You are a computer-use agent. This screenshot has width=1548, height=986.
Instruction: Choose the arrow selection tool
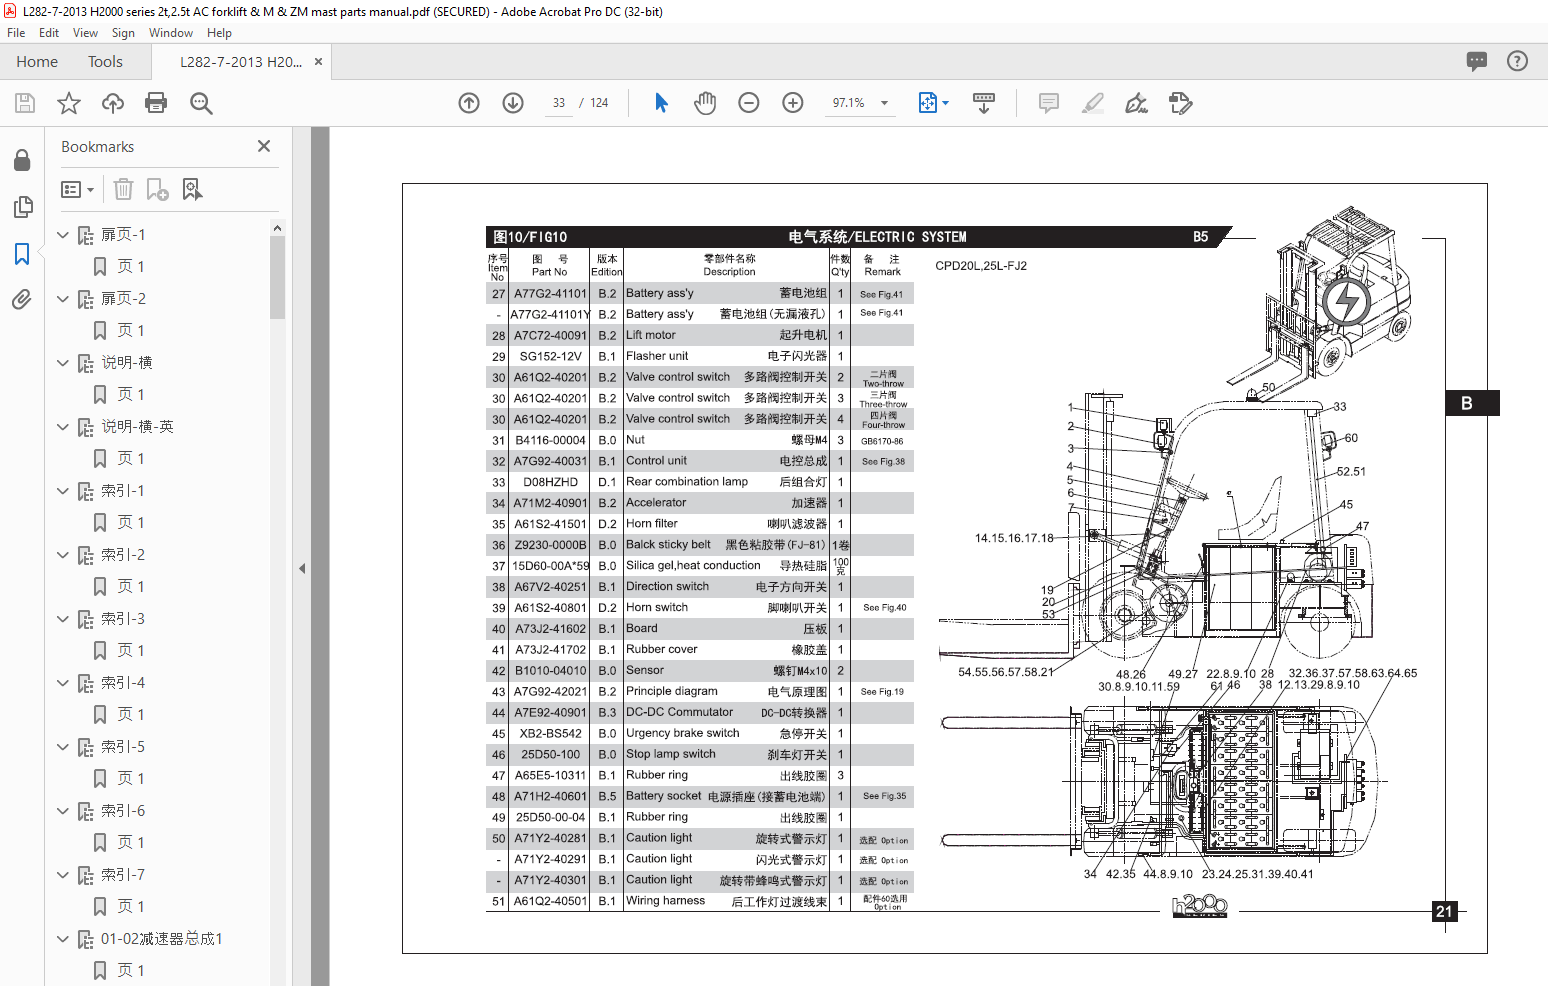pos(661,102)
